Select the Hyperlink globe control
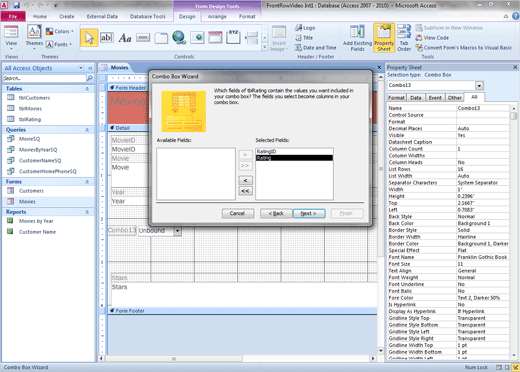 [179, 38]
